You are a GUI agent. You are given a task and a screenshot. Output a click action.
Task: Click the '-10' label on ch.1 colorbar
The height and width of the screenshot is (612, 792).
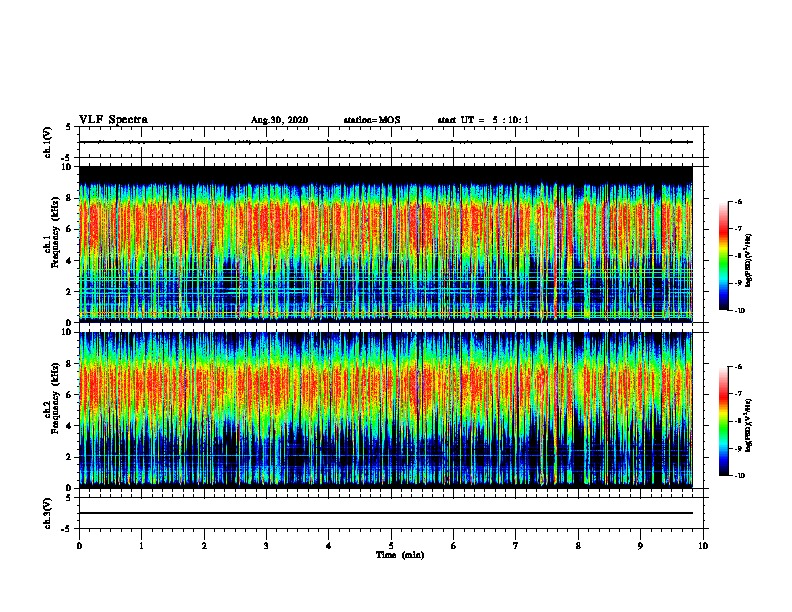pyautogui.click(x=740, y=311)
